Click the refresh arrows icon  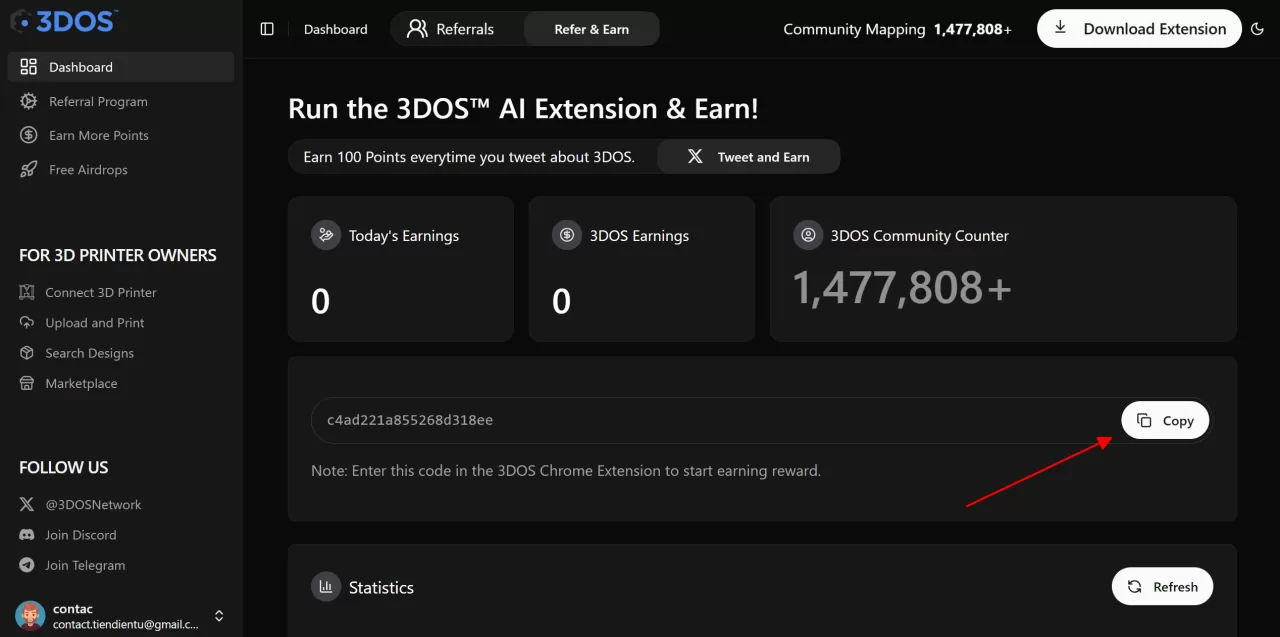point(1135,587)
